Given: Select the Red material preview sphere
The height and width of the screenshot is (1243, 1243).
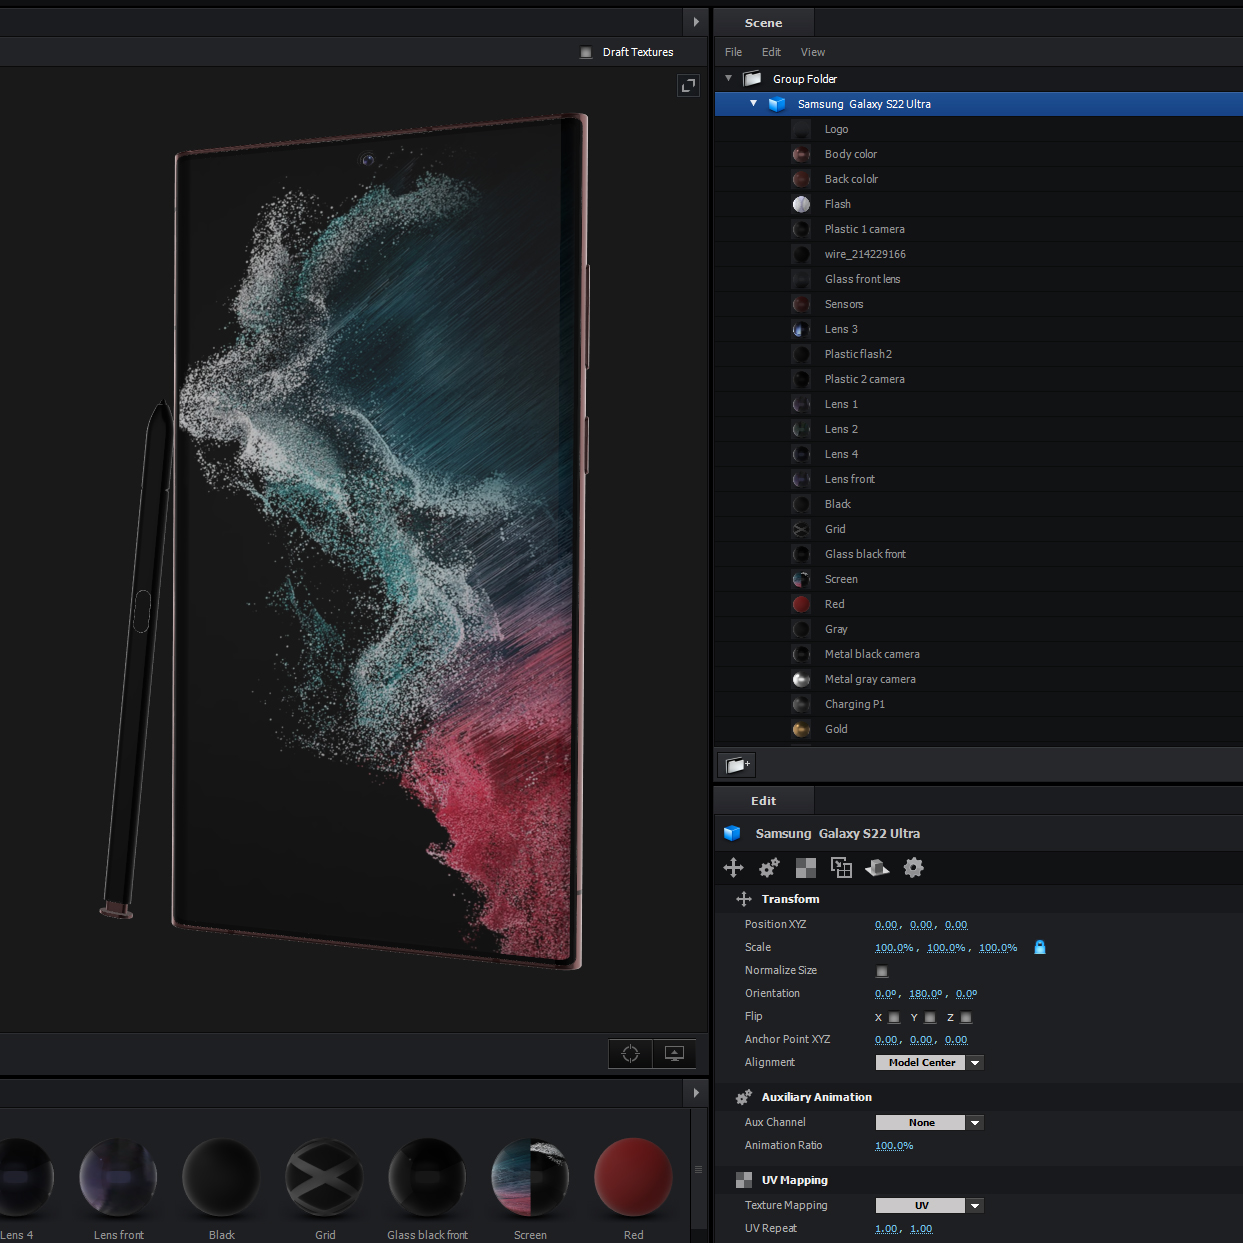Looking at the screenshot, I should coord(633,1177).
